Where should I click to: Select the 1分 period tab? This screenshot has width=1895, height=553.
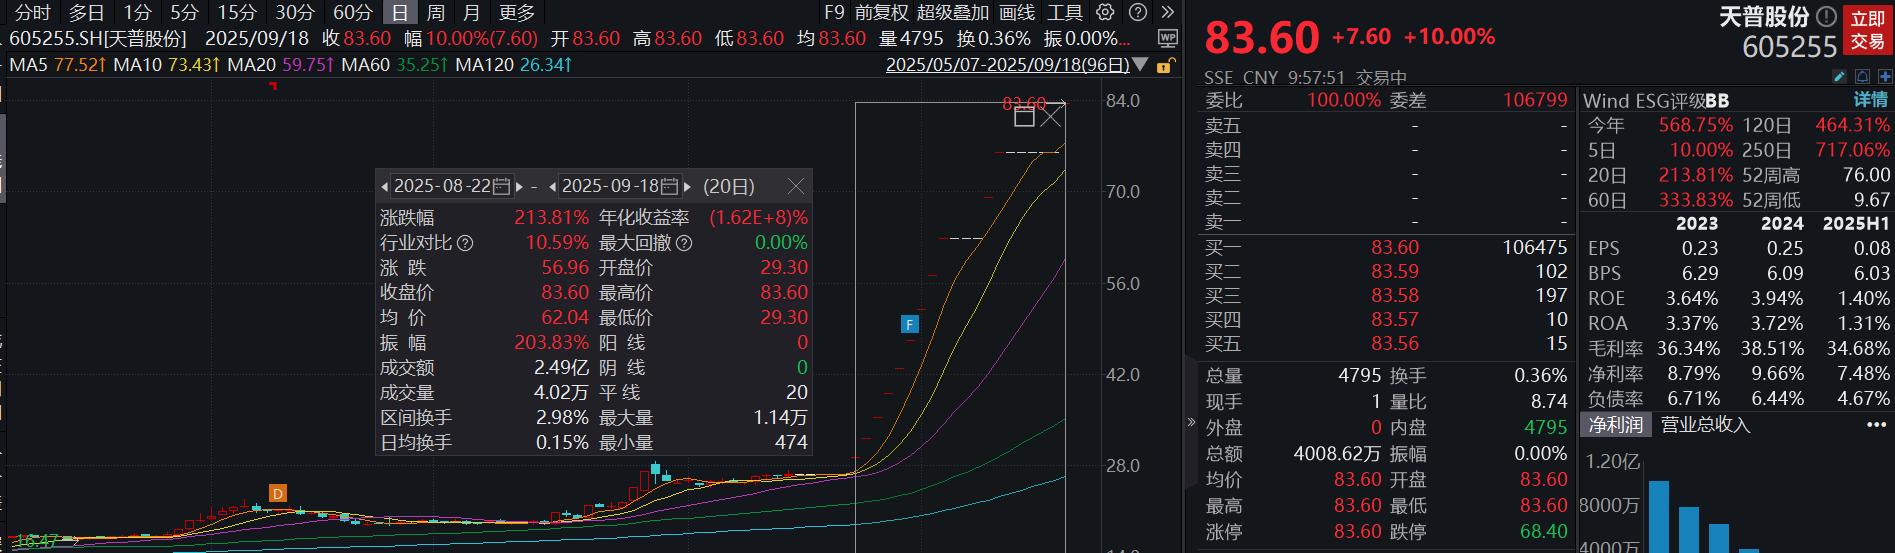pyautogui.click(x=137, y=12)
